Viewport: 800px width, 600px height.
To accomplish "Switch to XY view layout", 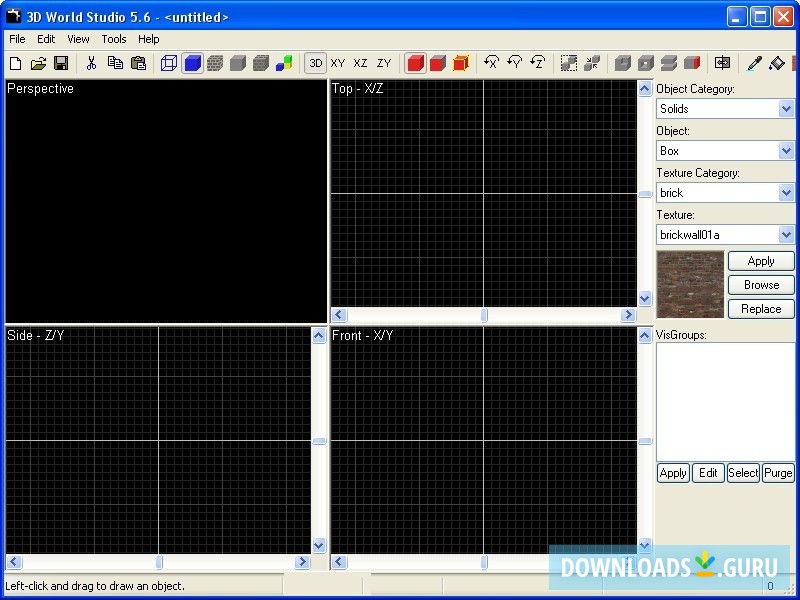I will (x=338, y=63).
